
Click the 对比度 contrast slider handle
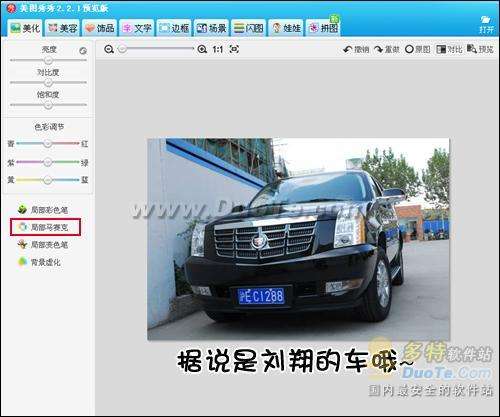tap(48, 82)
